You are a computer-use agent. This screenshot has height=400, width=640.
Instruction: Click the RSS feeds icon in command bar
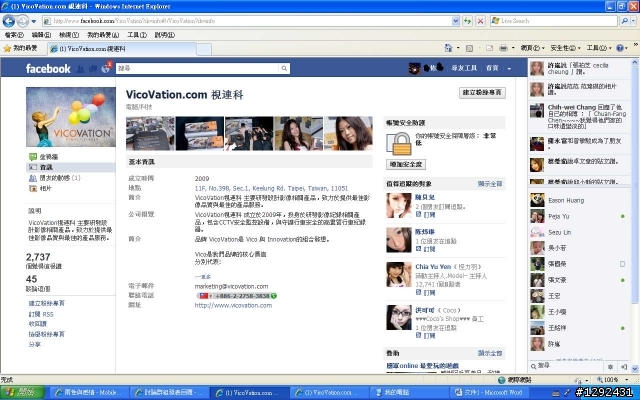click(x=469, y=48)
